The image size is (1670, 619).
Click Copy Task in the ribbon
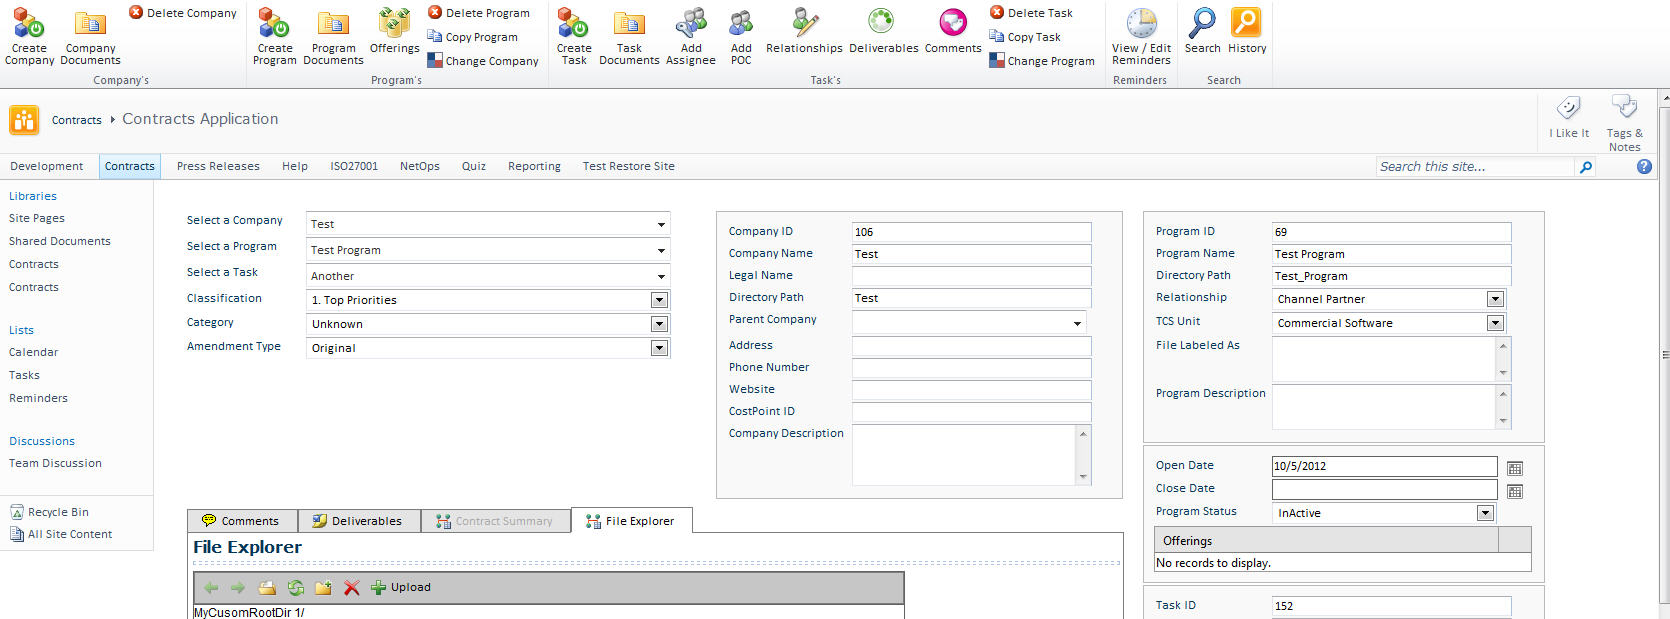(1025, 37)
